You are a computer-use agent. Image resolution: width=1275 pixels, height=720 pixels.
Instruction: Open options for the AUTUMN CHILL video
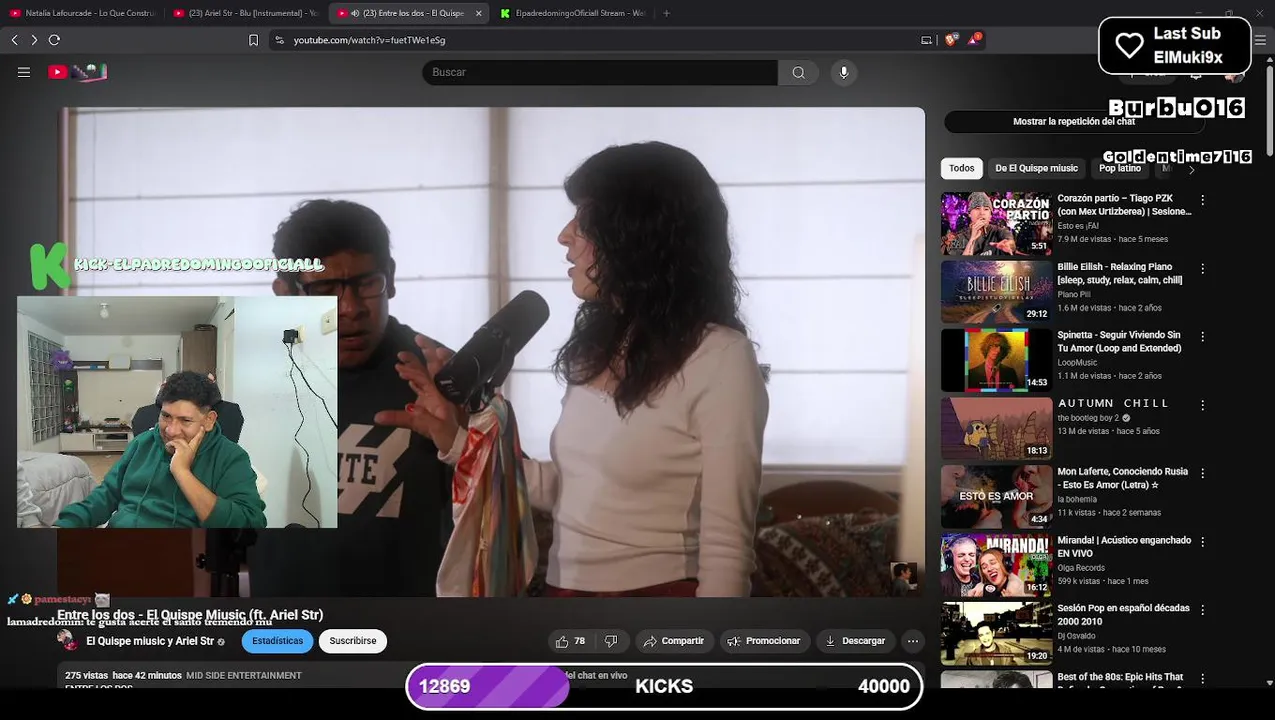coord(1203,405)
